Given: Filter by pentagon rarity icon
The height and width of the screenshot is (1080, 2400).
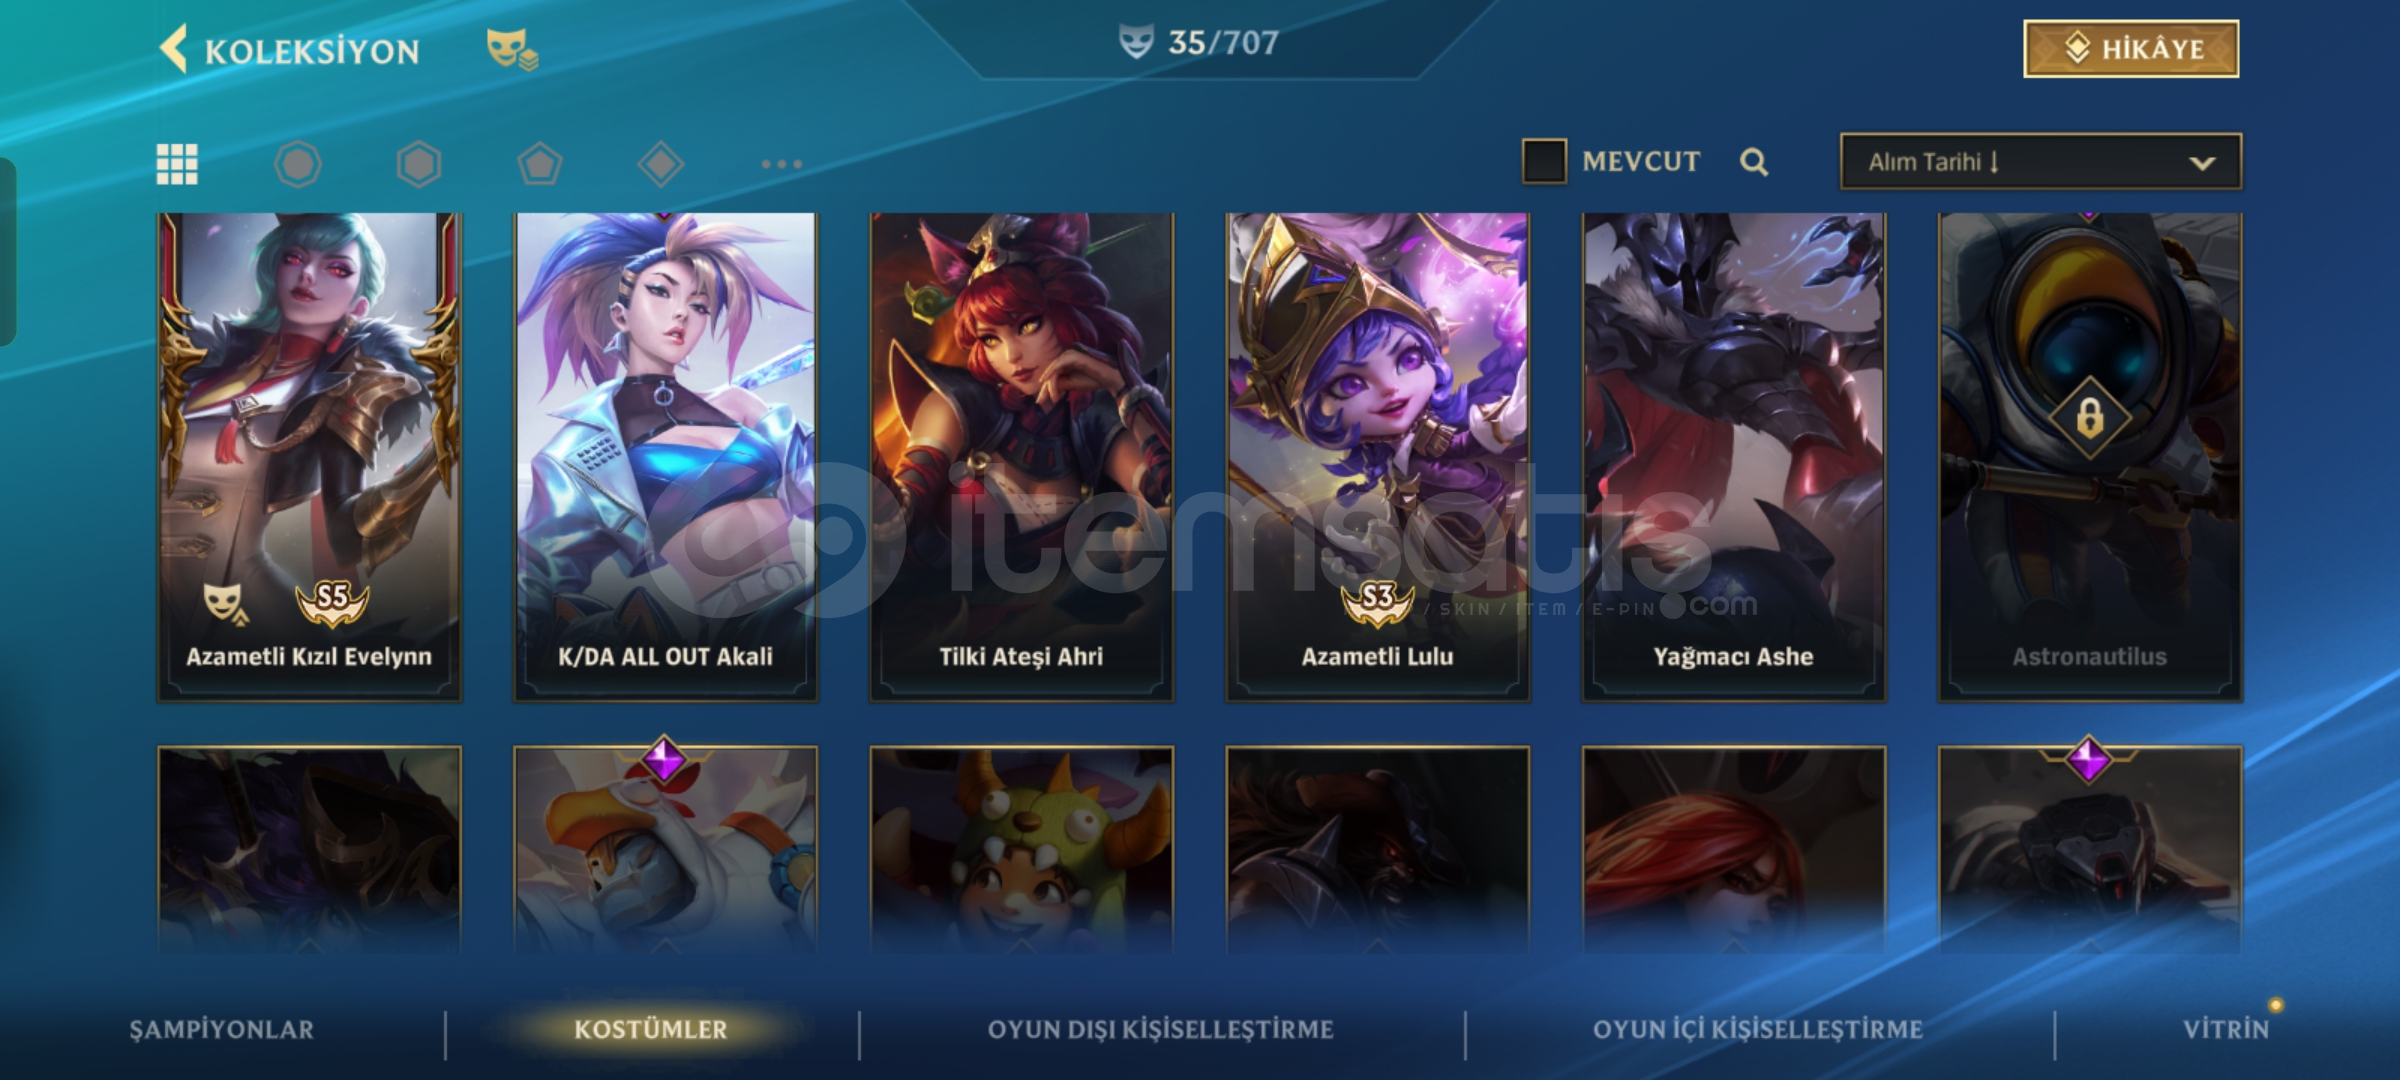Looking at the screenshot, I should [x=540, y=164].
